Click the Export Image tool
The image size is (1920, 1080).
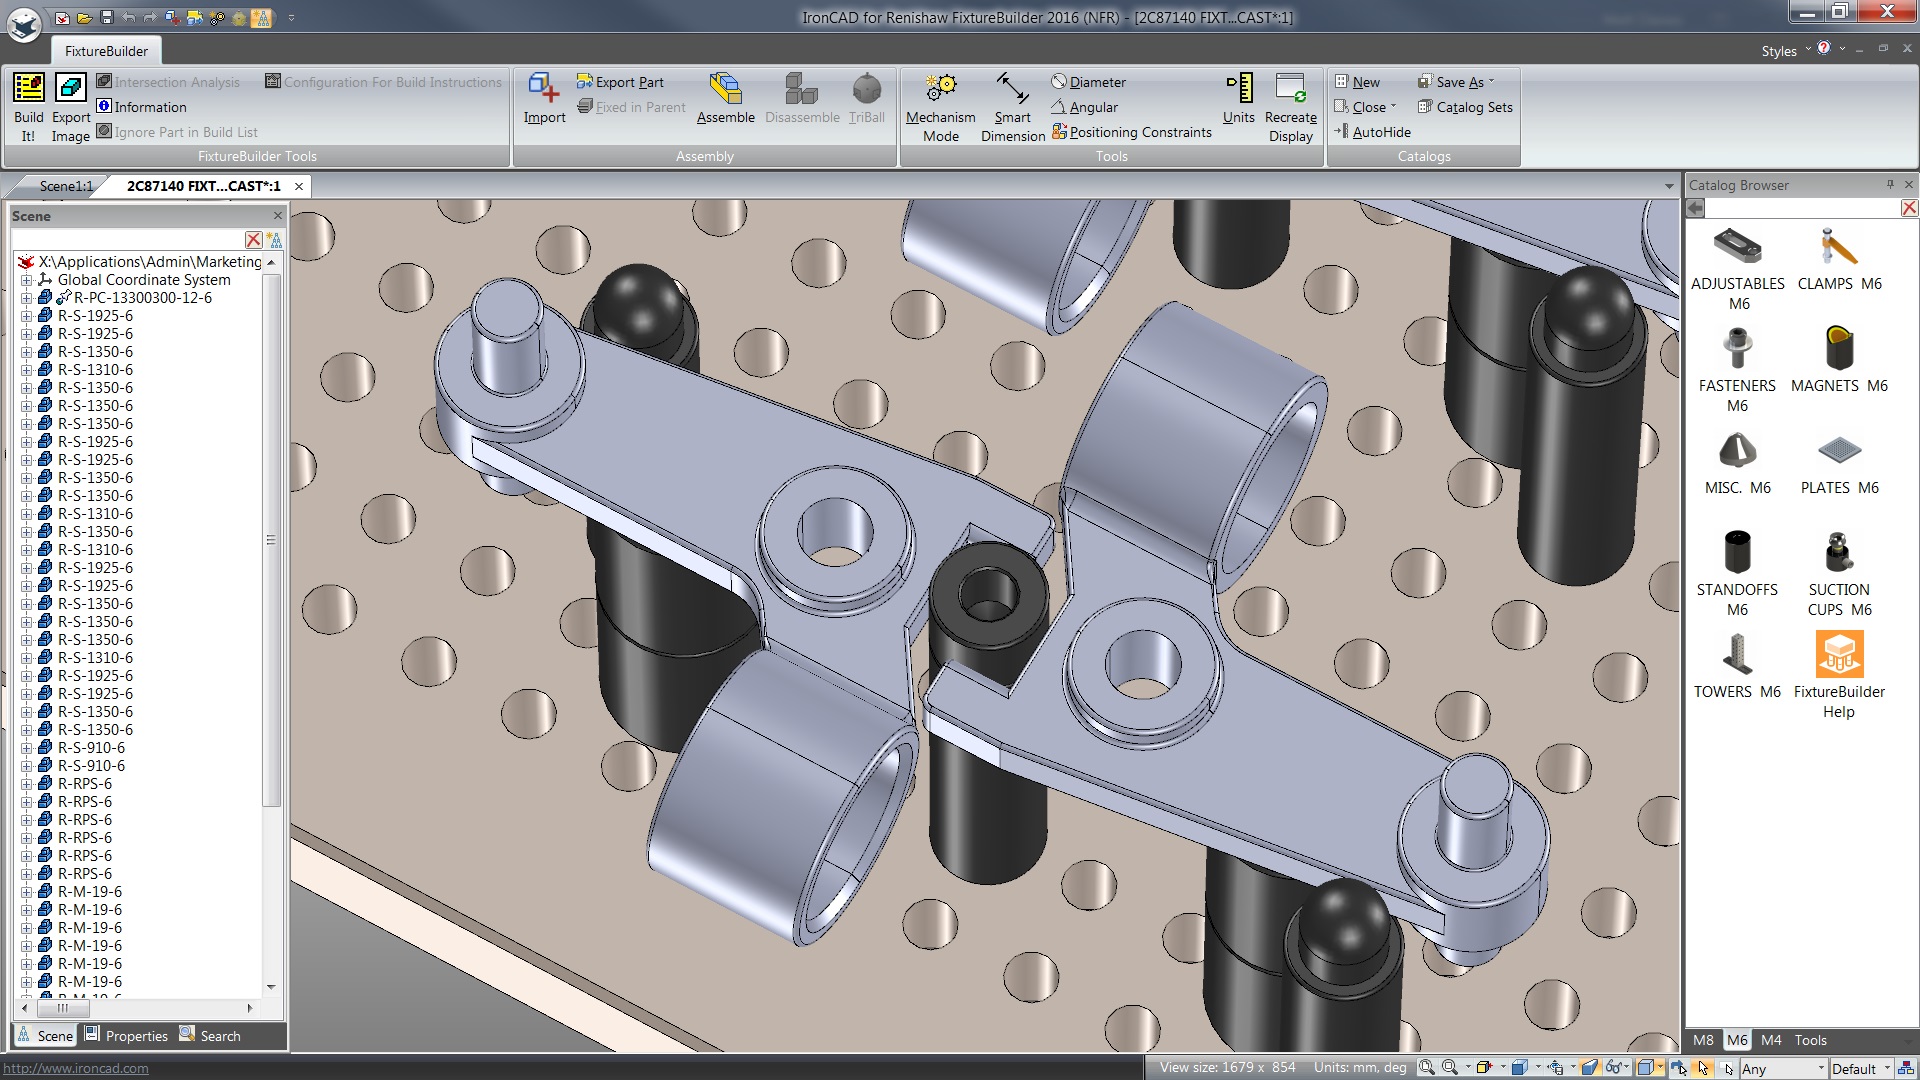tap(70, 105)
